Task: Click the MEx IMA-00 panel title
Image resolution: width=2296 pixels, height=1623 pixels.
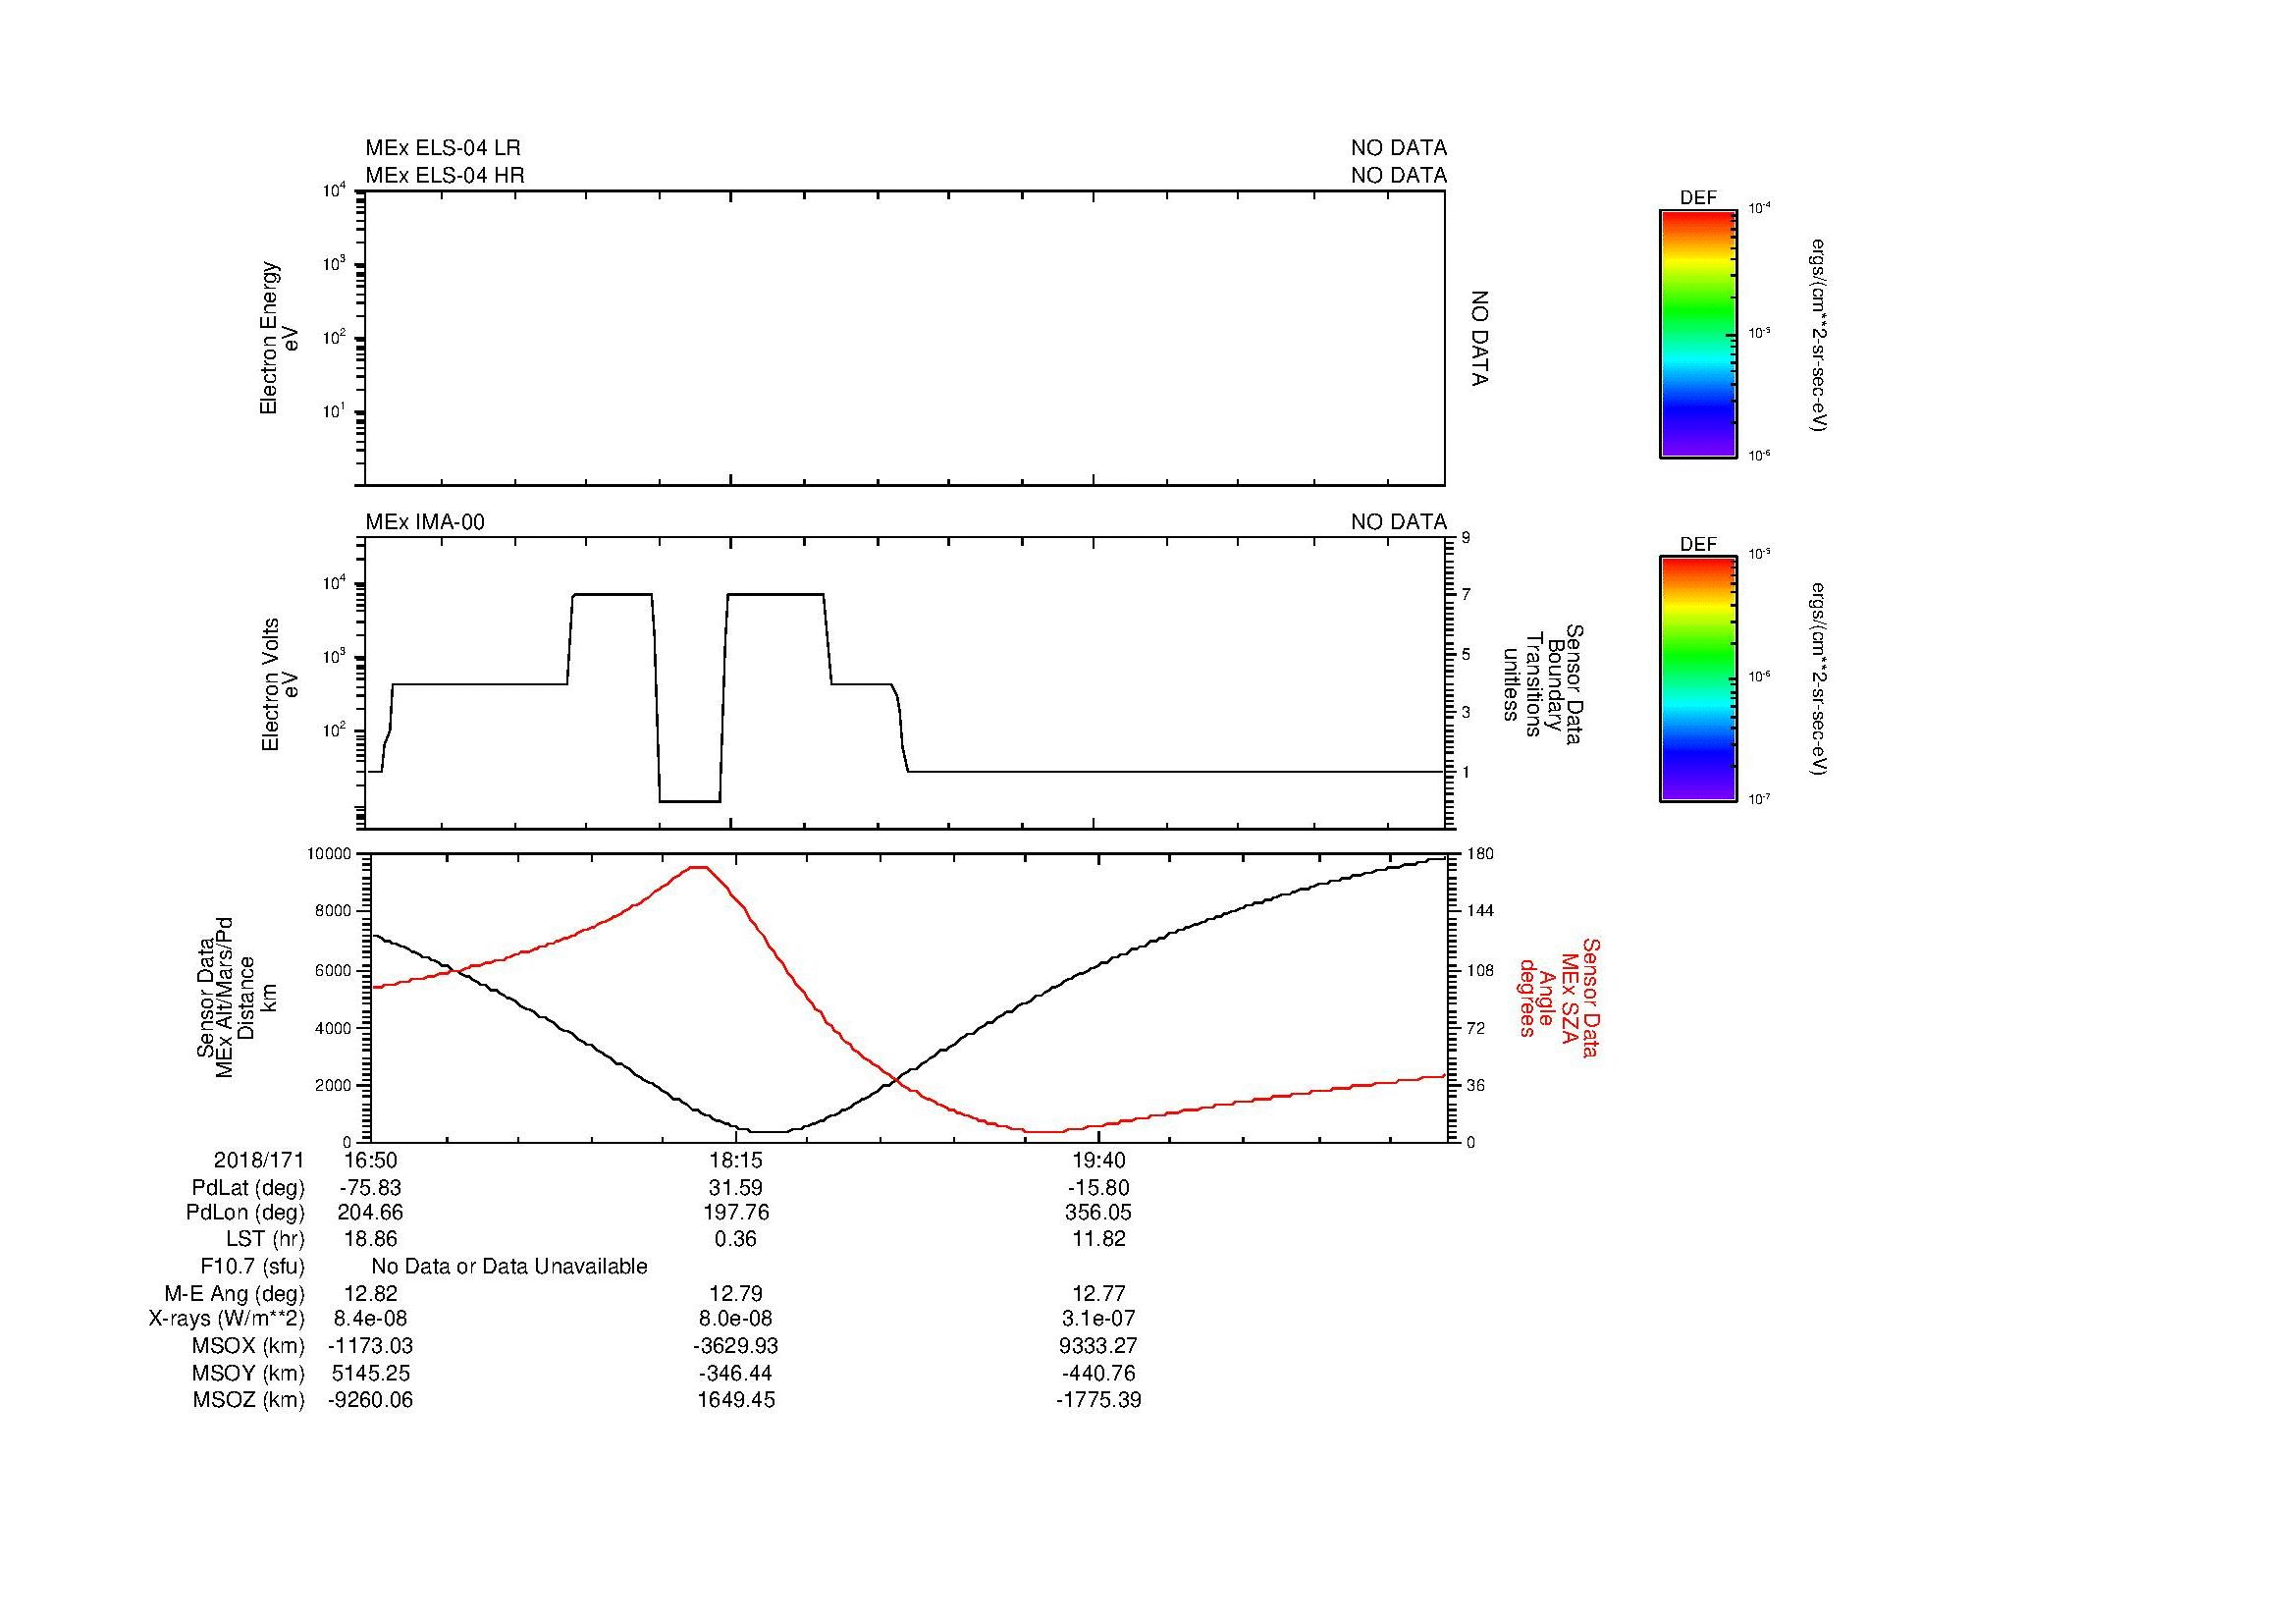Action: coord(425,522)
